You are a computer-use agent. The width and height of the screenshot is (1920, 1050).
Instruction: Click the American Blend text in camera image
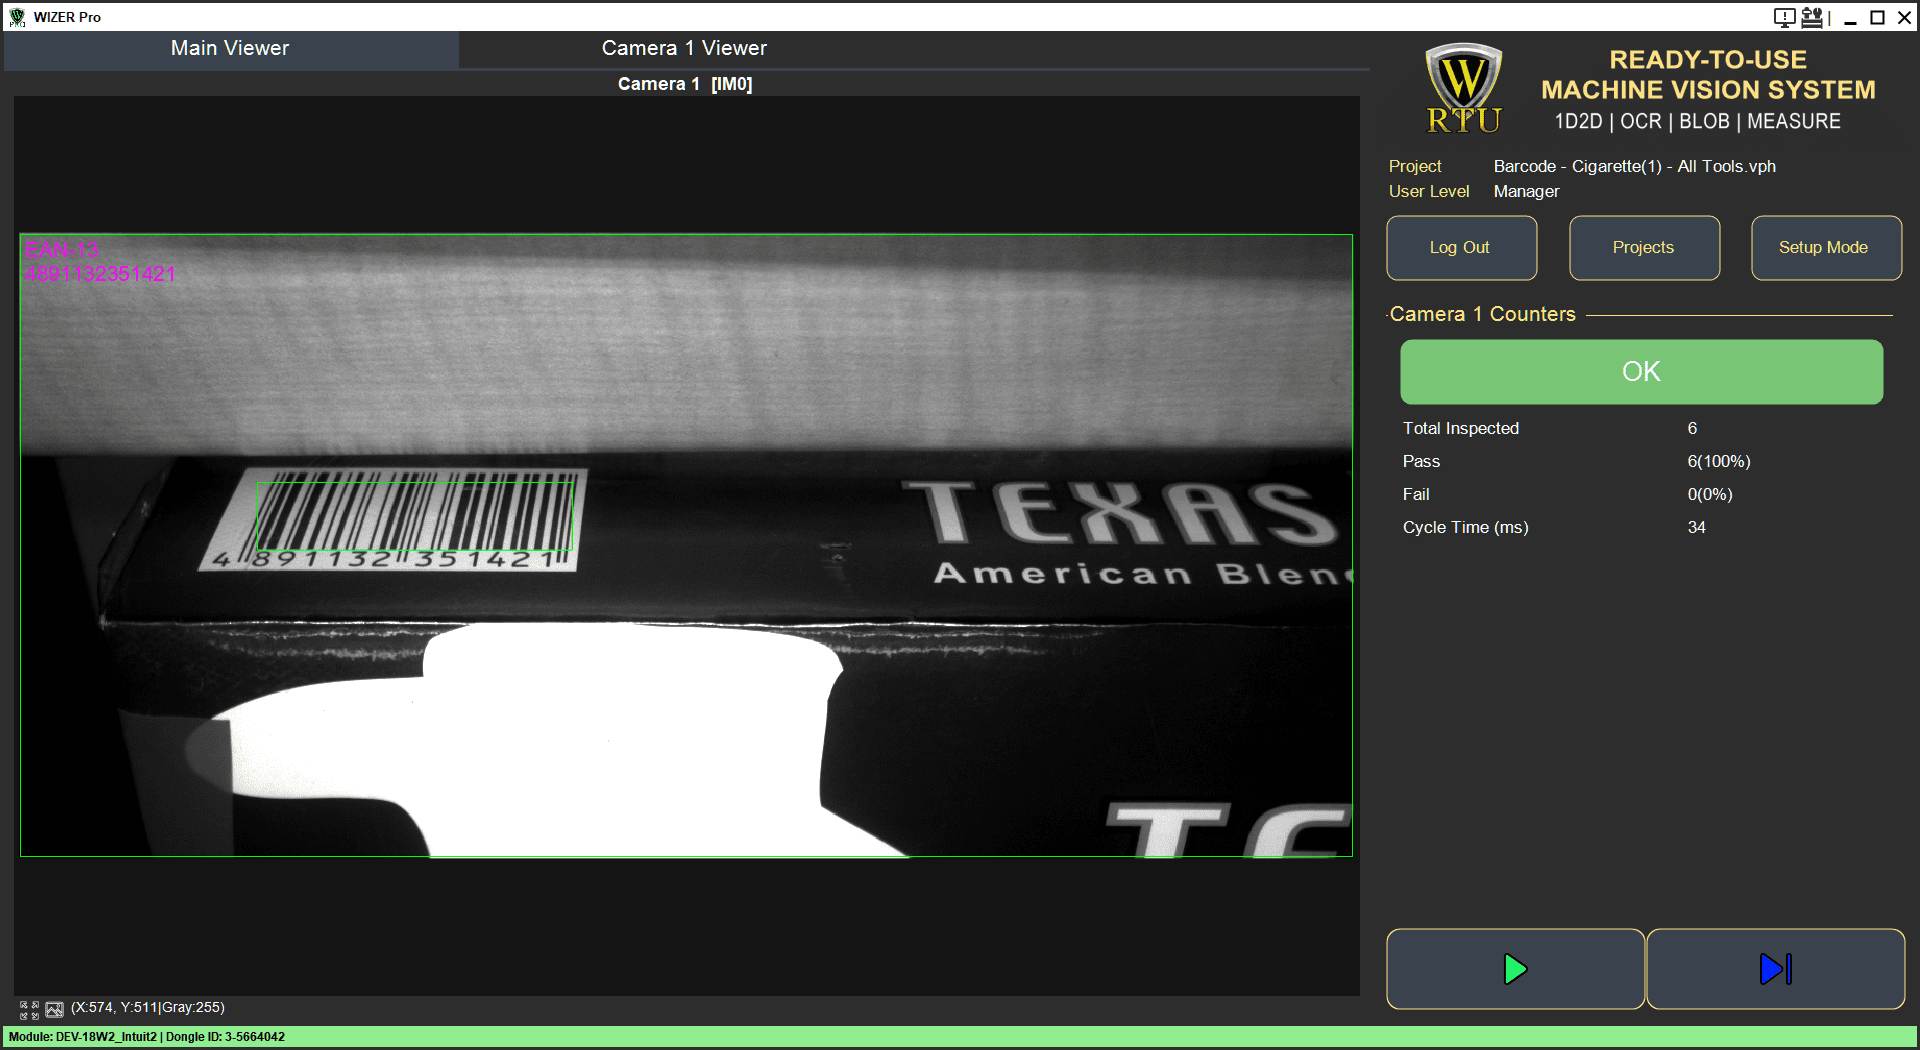click(1143, 573)
